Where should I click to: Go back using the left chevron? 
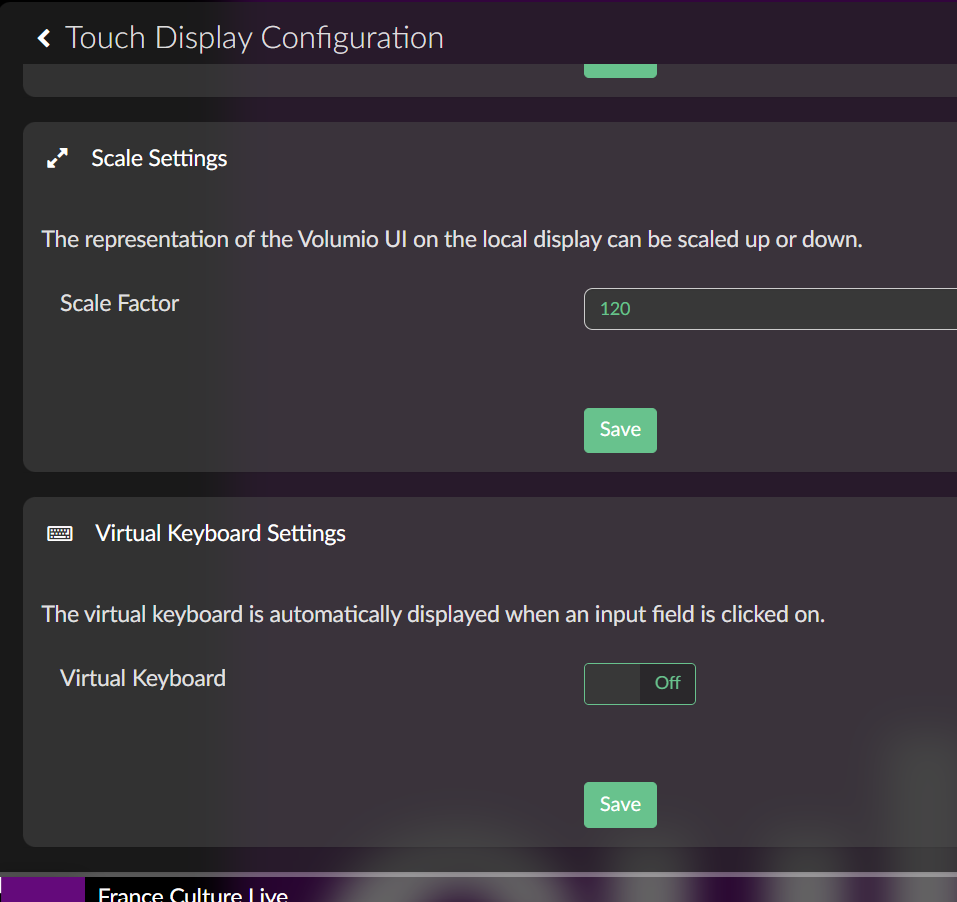(43, 38)
